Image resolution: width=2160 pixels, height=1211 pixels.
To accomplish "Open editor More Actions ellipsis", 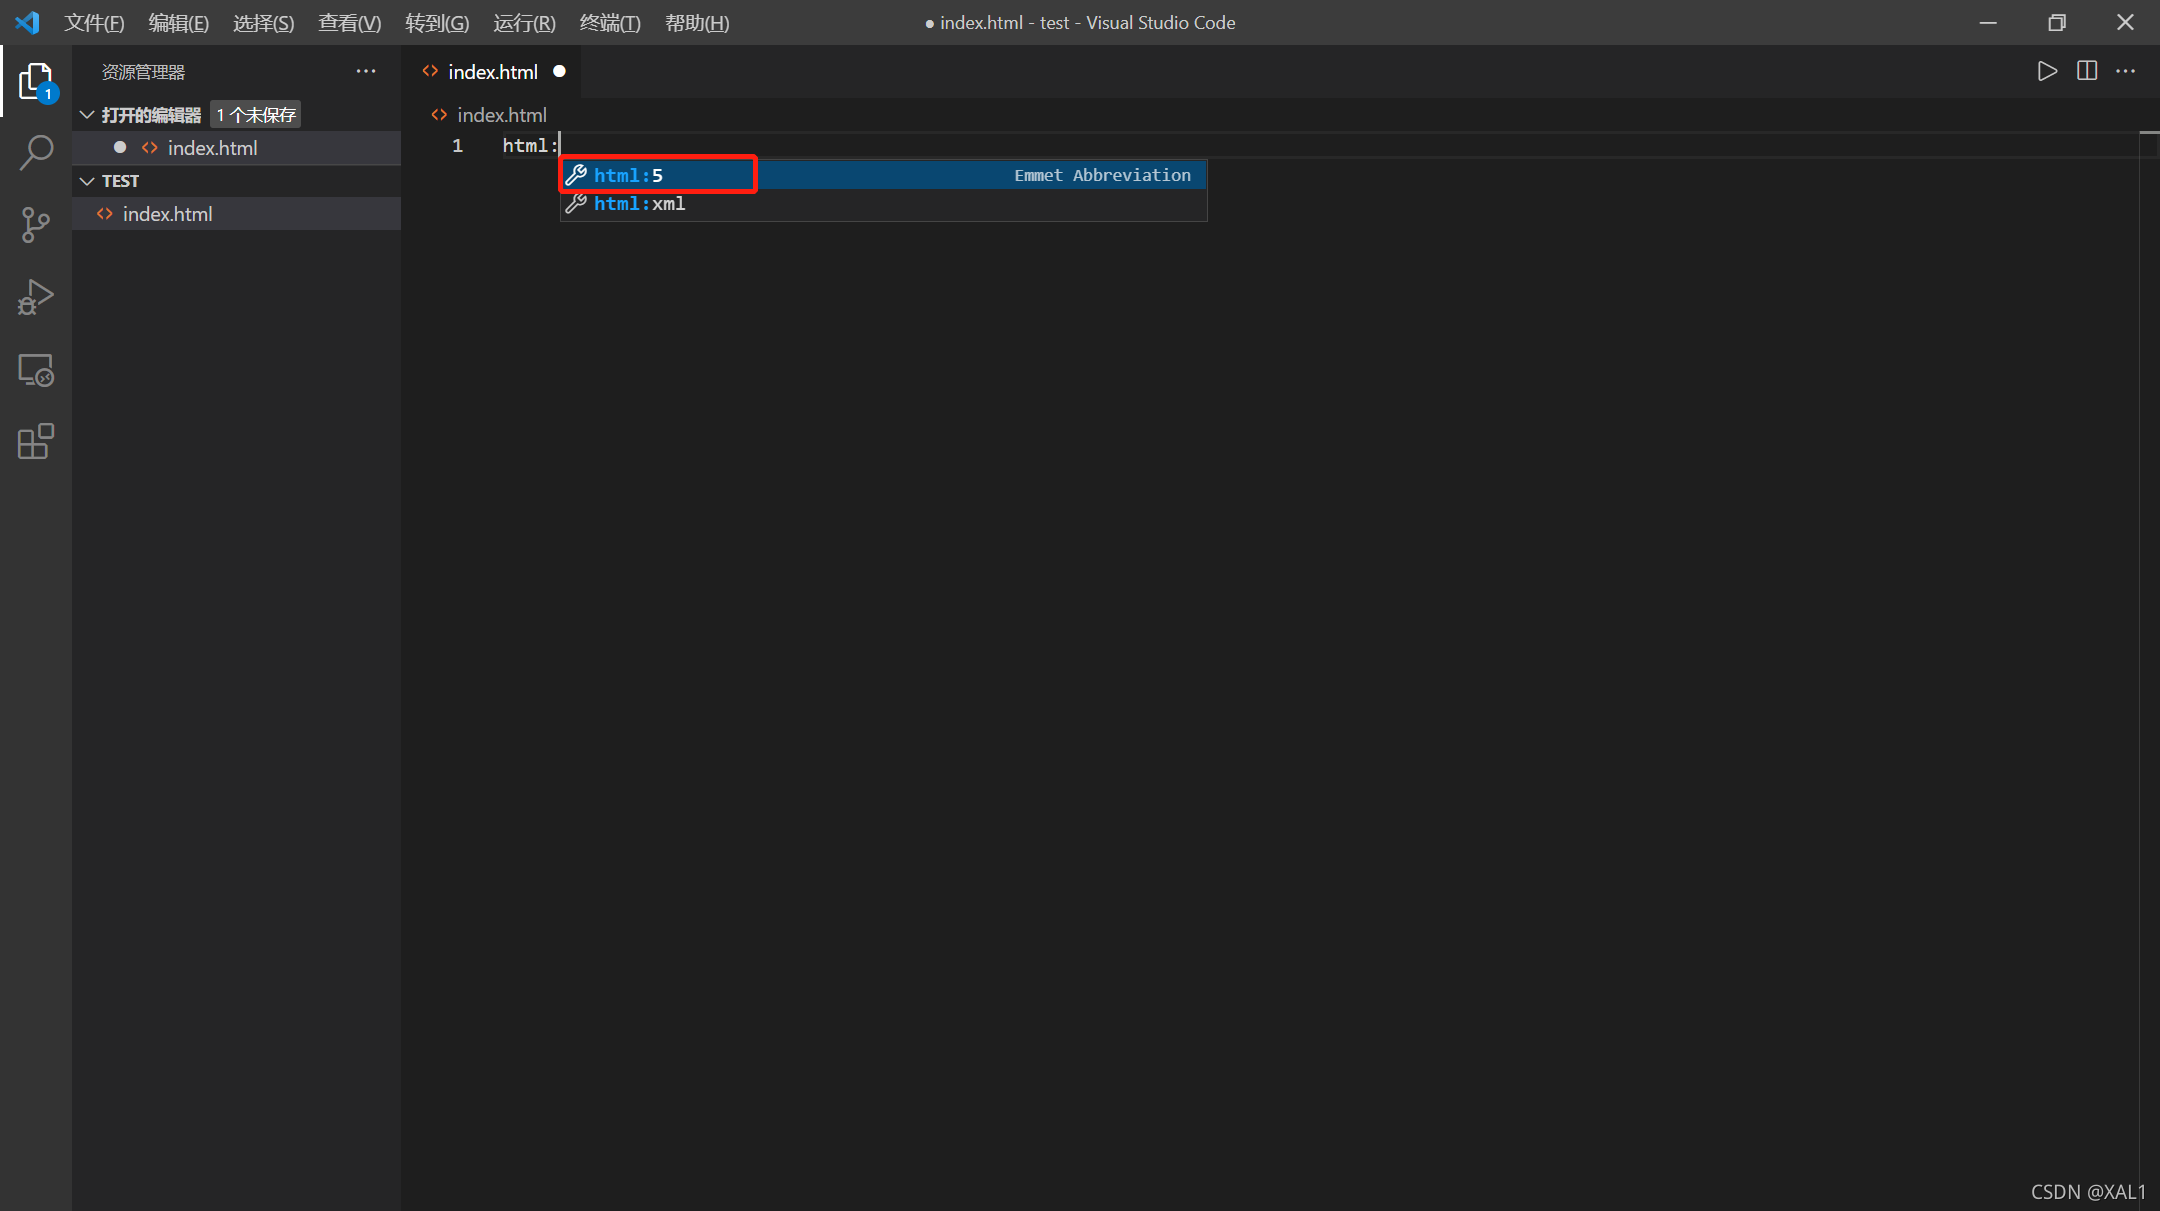I will click(2126, 71).
